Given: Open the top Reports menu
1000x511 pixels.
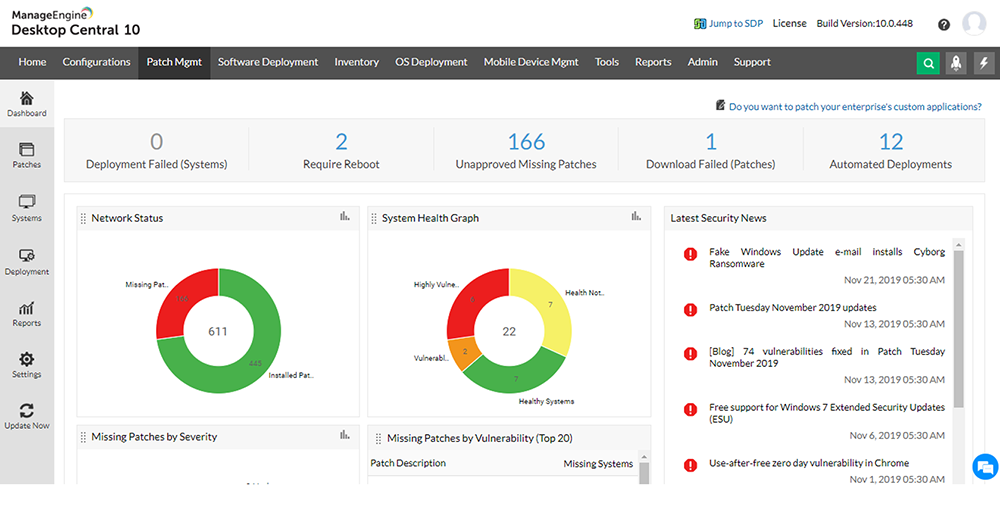Looking at the screenshot, I should point(653,63).
